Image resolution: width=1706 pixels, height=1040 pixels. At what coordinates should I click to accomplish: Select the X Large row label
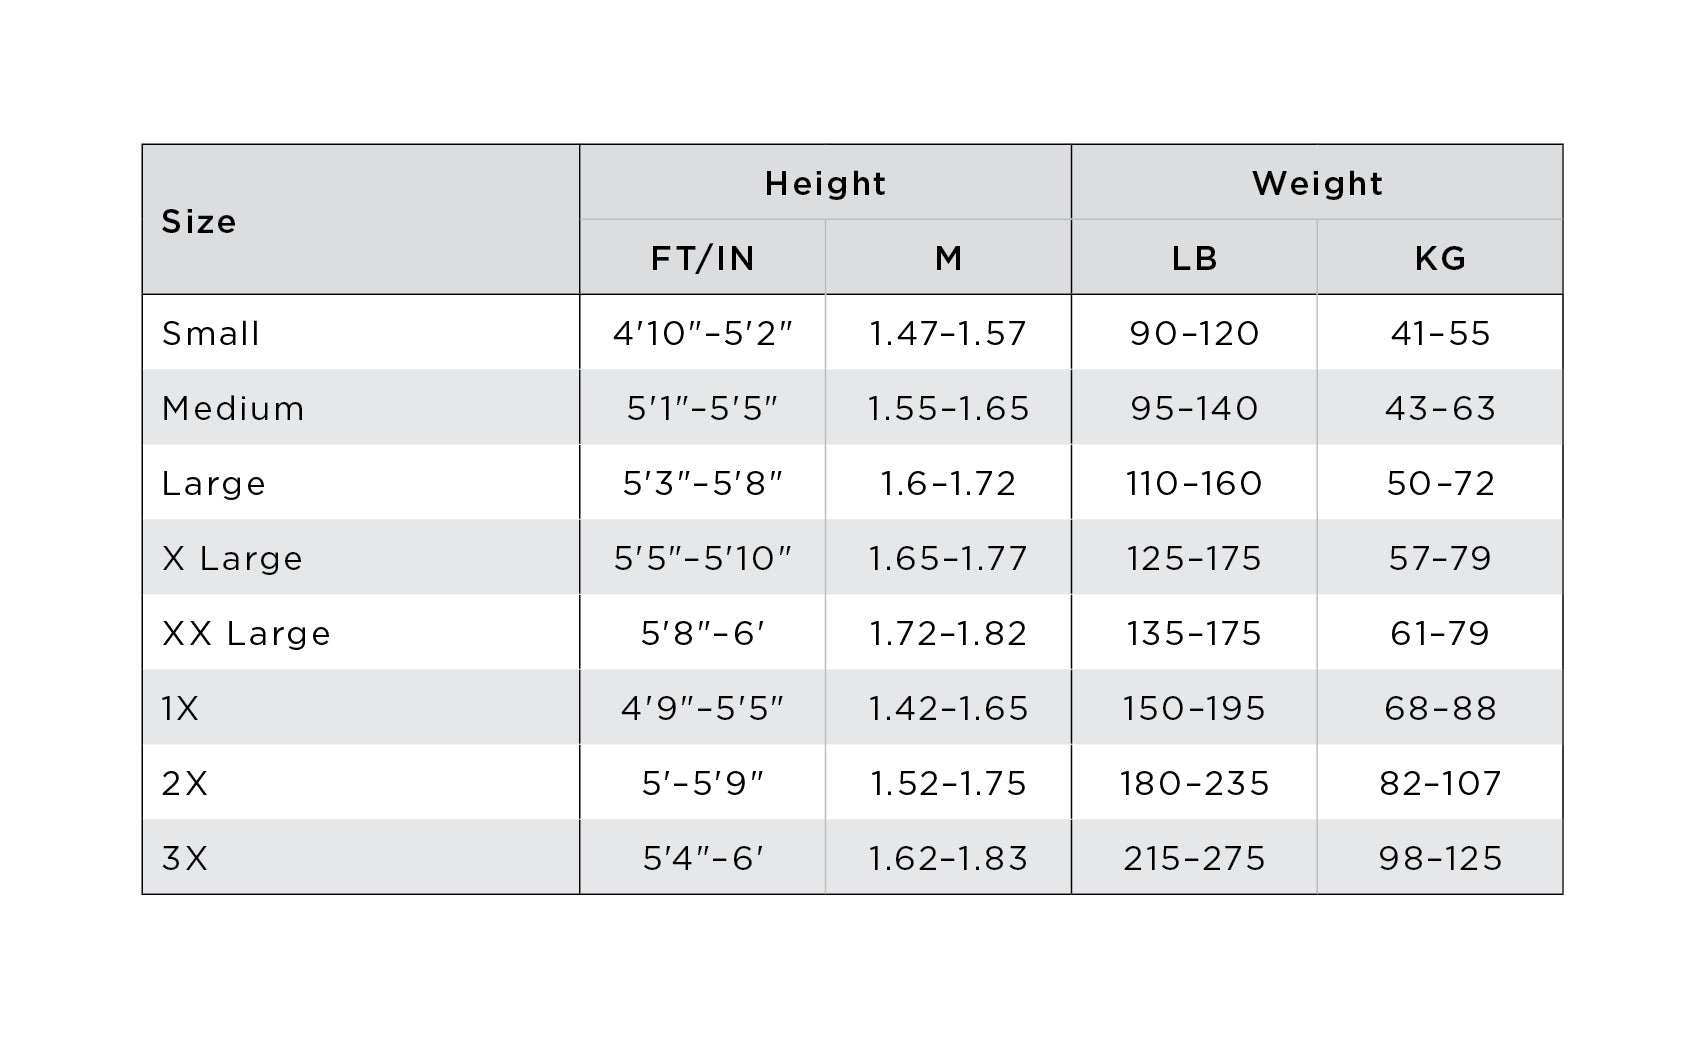(232, 558)
